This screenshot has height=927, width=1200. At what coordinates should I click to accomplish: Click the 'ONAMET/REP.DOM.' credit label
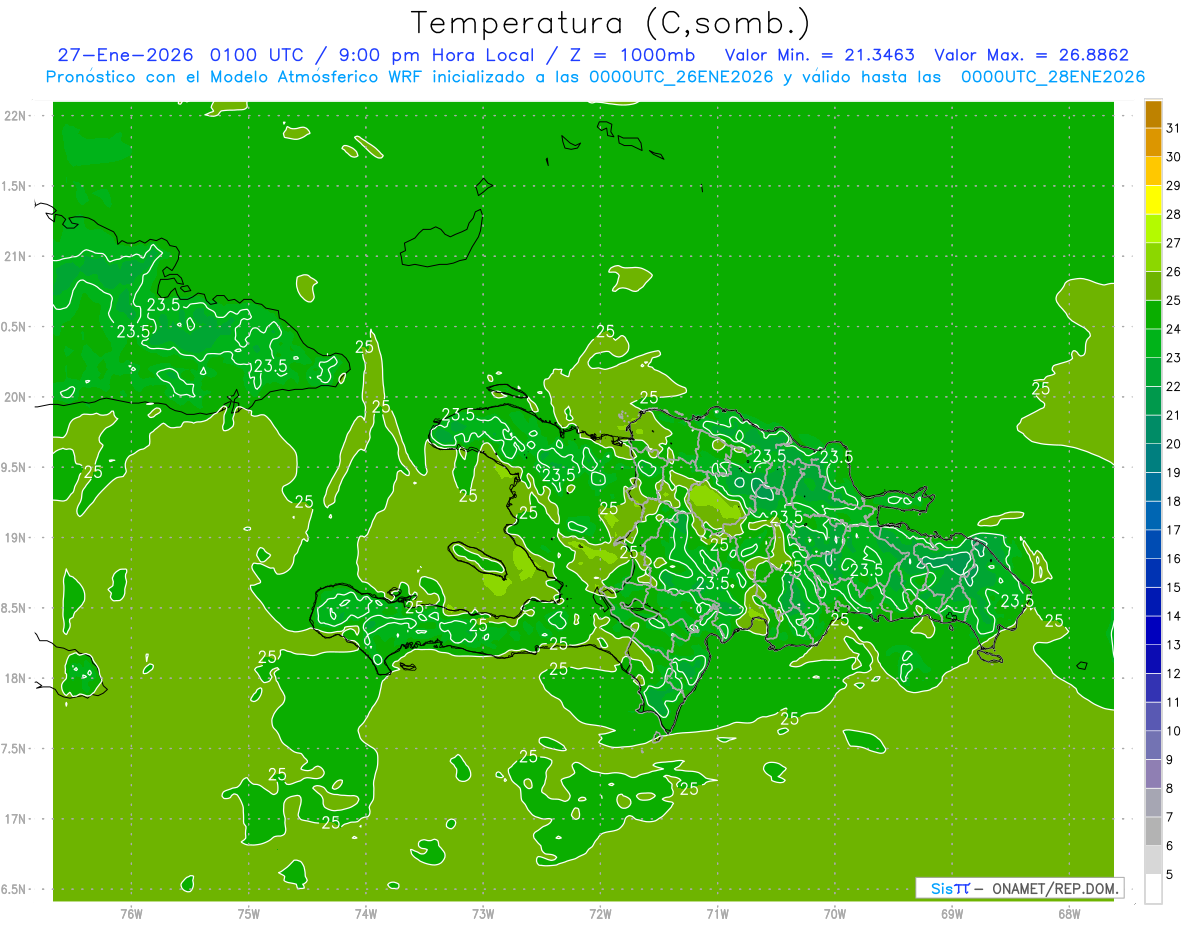pos(1056,888)
